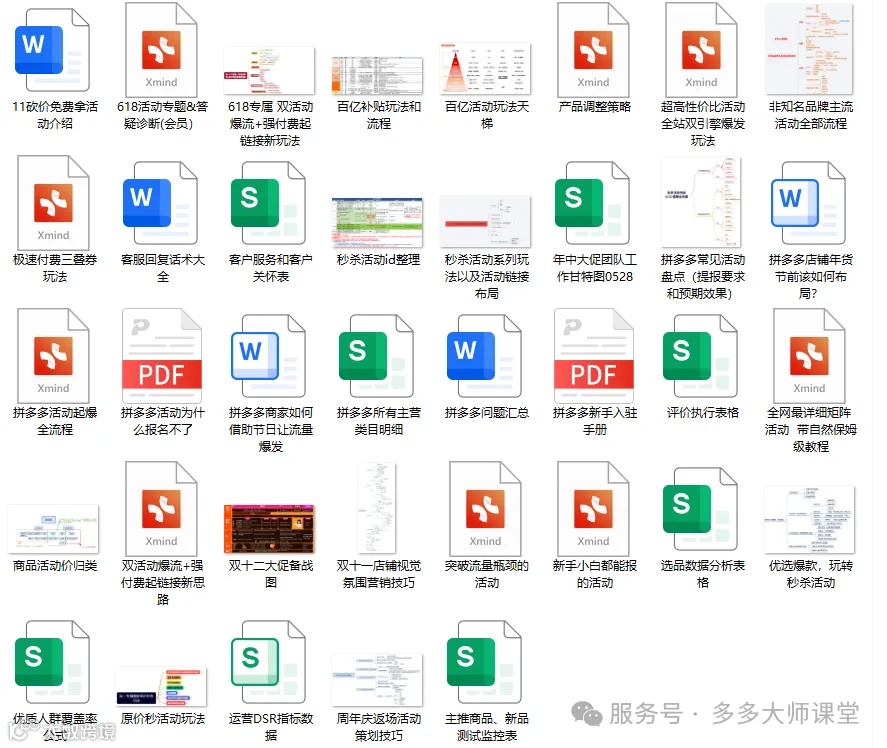This screenshot has height=748, width=887.
Task: Click the file name 选品数据分析表格
Action: click(x=703, y=574)
